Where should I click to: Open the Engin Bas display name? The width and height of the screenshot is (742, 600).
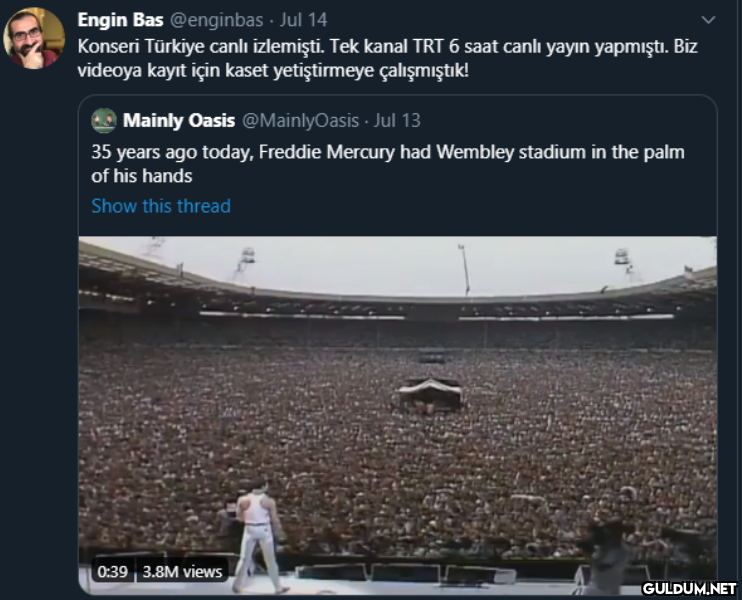[x=120, y=20]
